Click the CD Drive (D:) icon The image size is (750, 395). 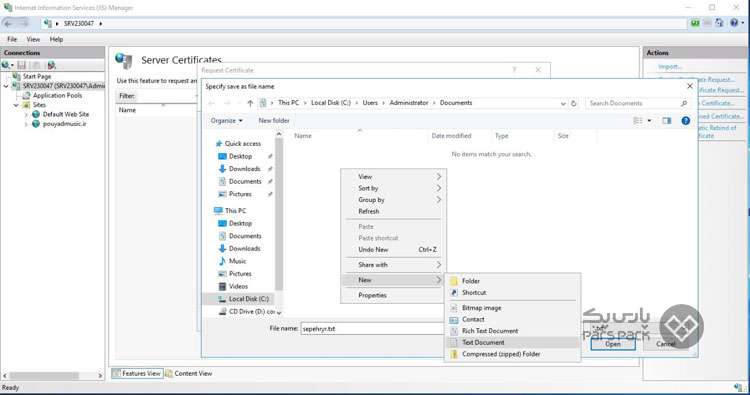[222, 312]
